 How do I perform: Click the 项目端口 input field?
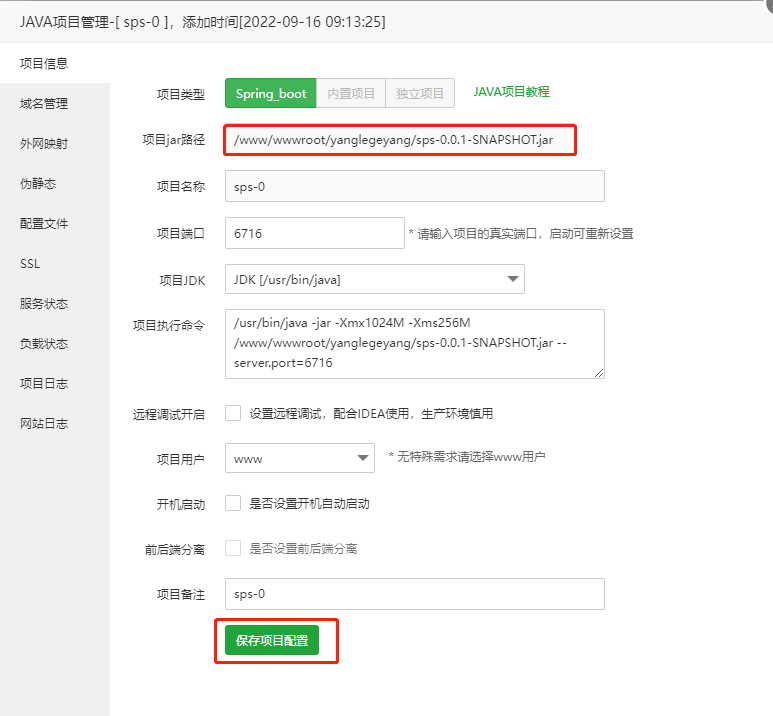(x=314, y=233)
